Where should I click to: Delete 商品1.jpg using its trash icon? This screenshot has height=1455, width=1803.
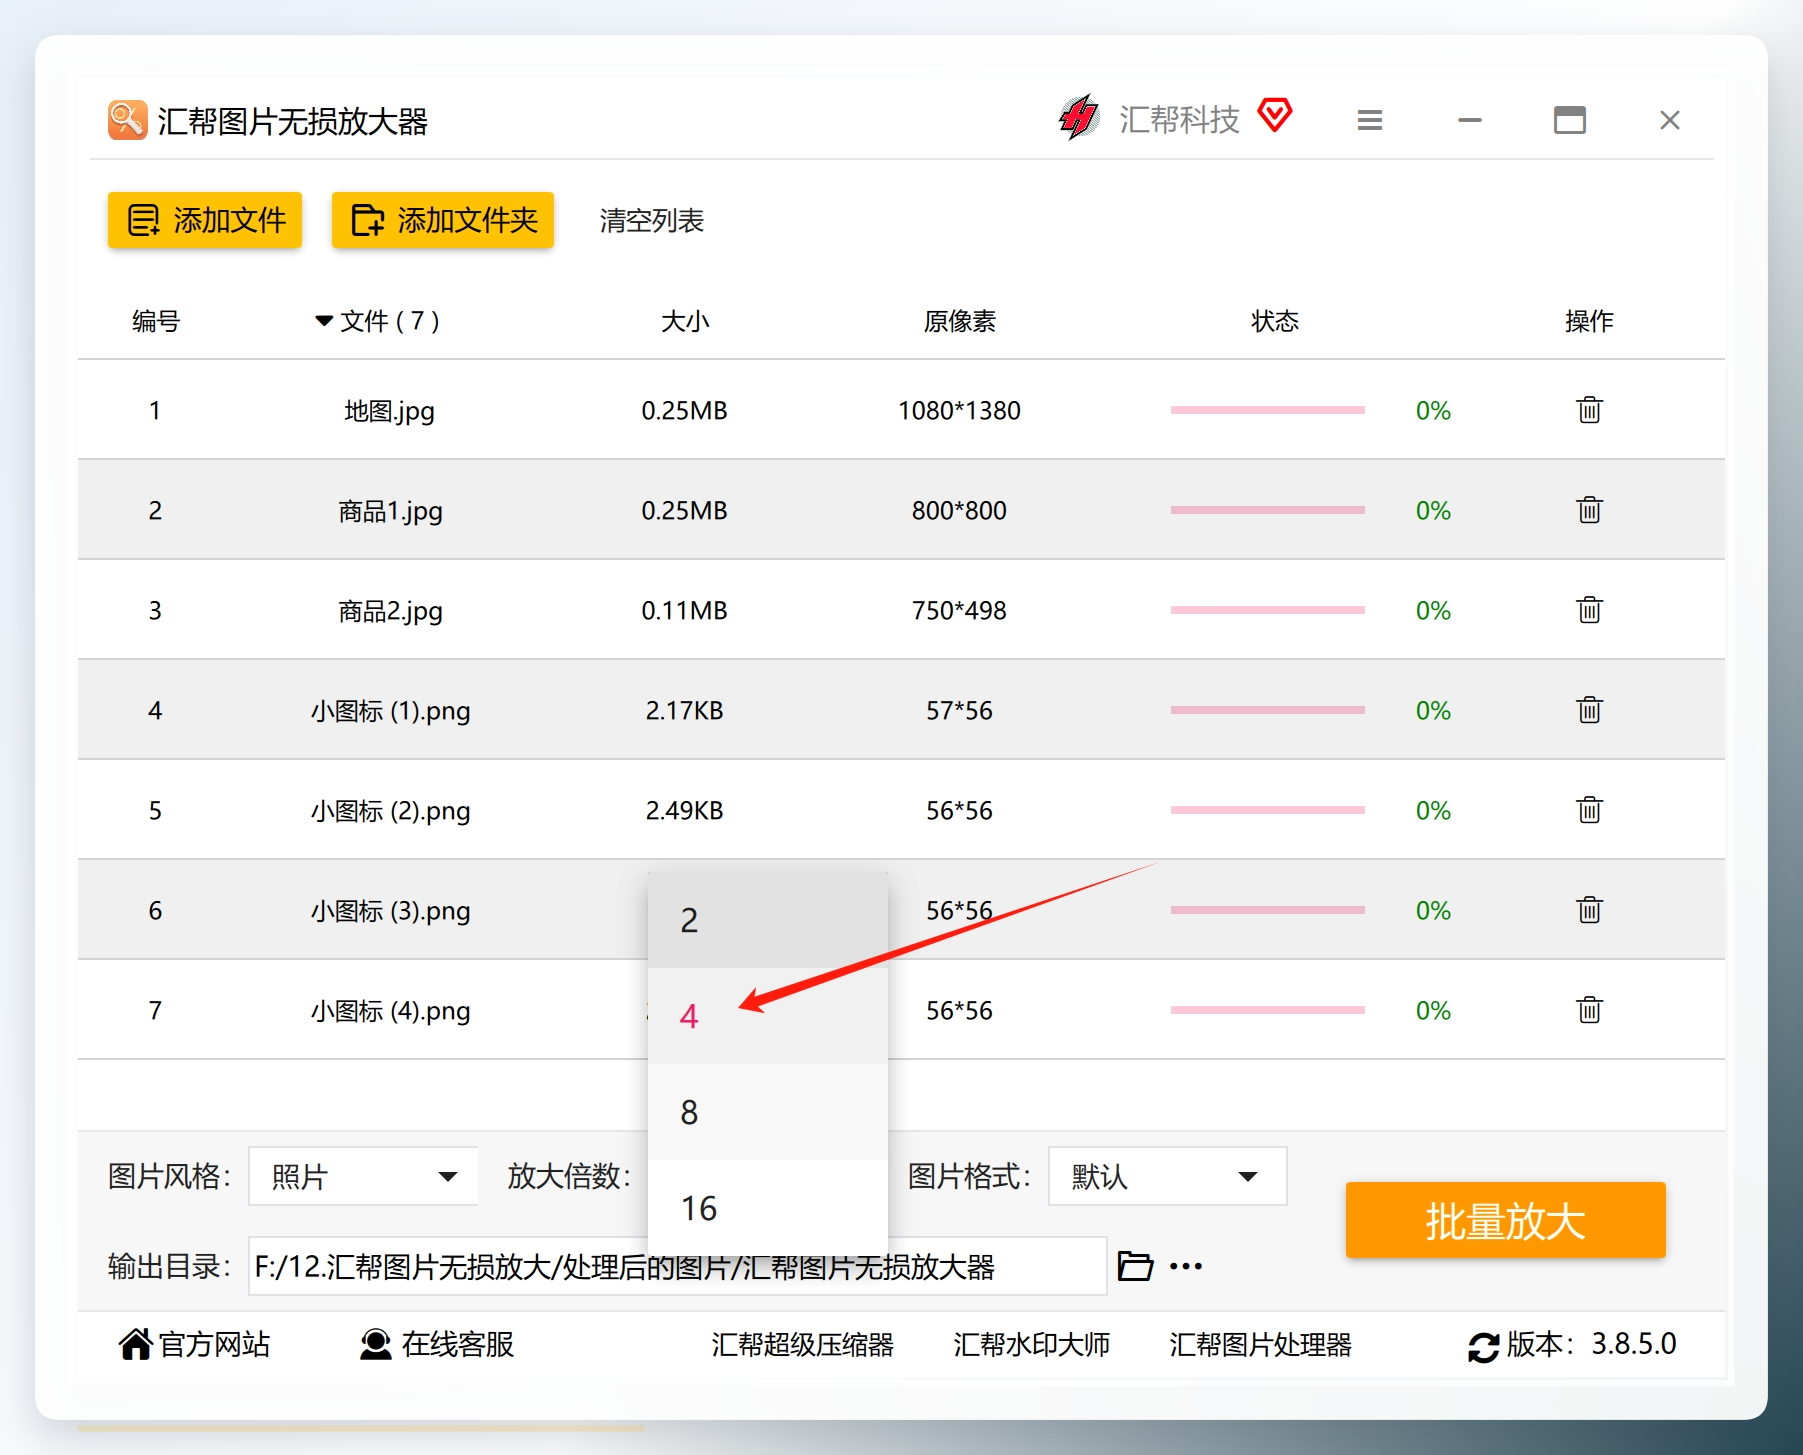click(1589, 510)
